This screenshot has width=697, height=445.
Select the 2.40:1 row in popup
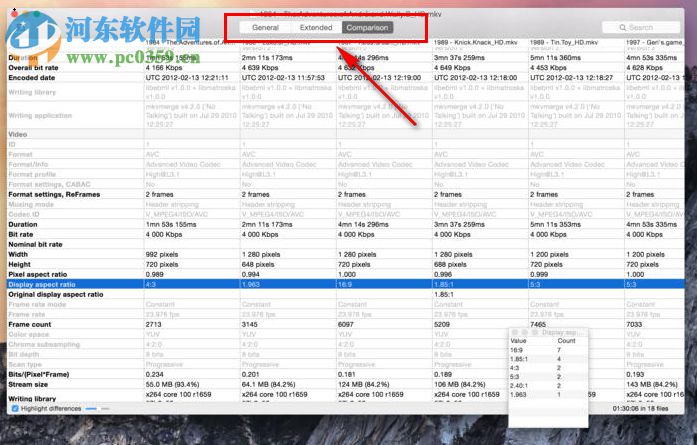click(x=548, y=385)
